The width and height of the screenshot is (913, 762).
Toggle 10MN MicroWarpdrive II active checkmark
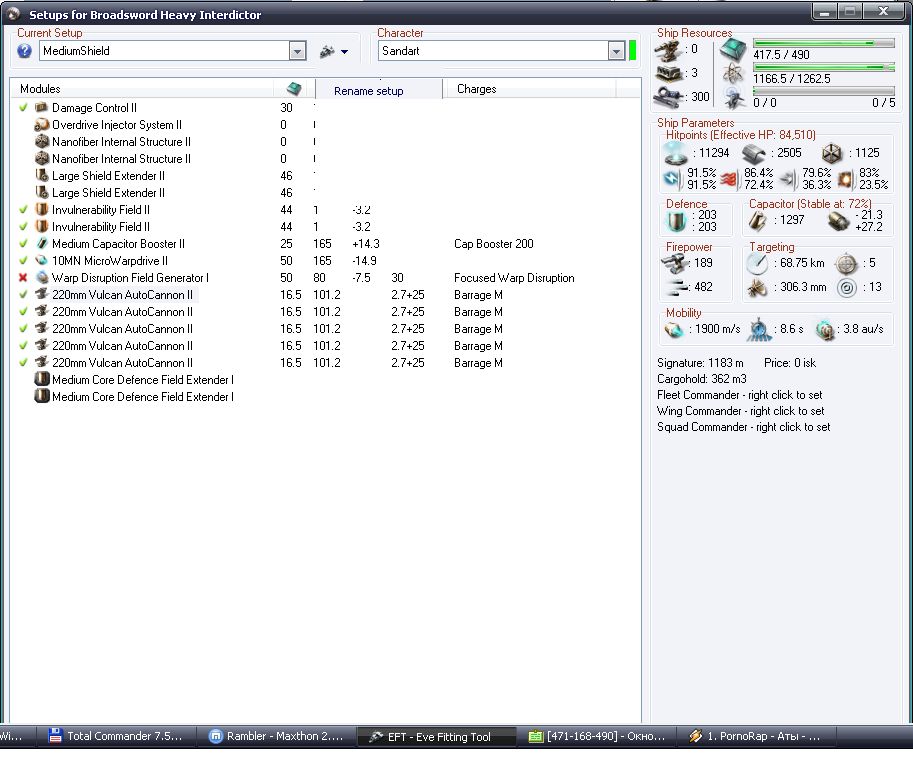tap(23, 260)
